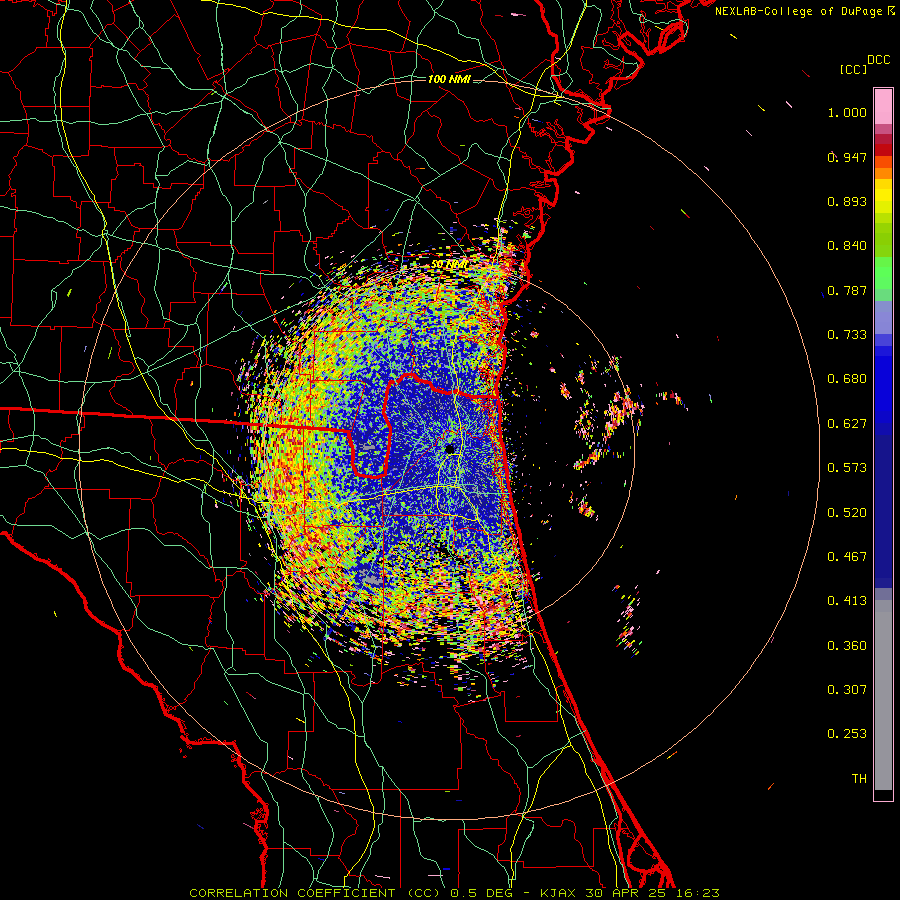Click the 50 NMI range ring label
Screen dimensions: 900x900
pos(449,265)
